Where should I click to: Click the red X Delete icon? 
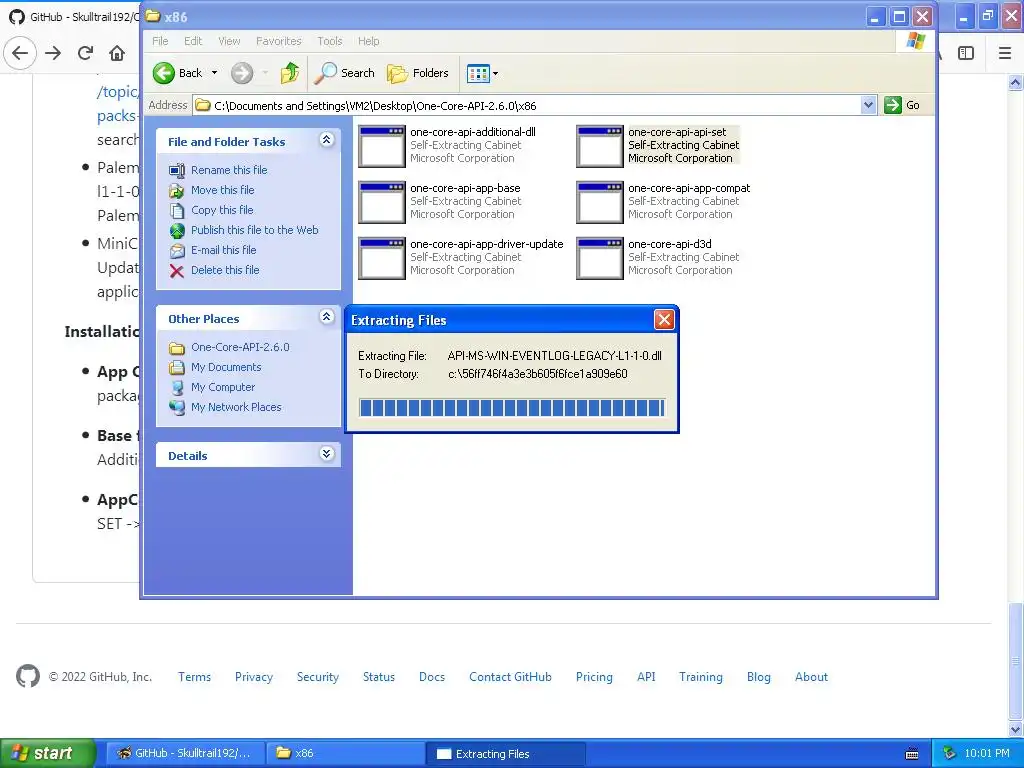pos(177,271)
